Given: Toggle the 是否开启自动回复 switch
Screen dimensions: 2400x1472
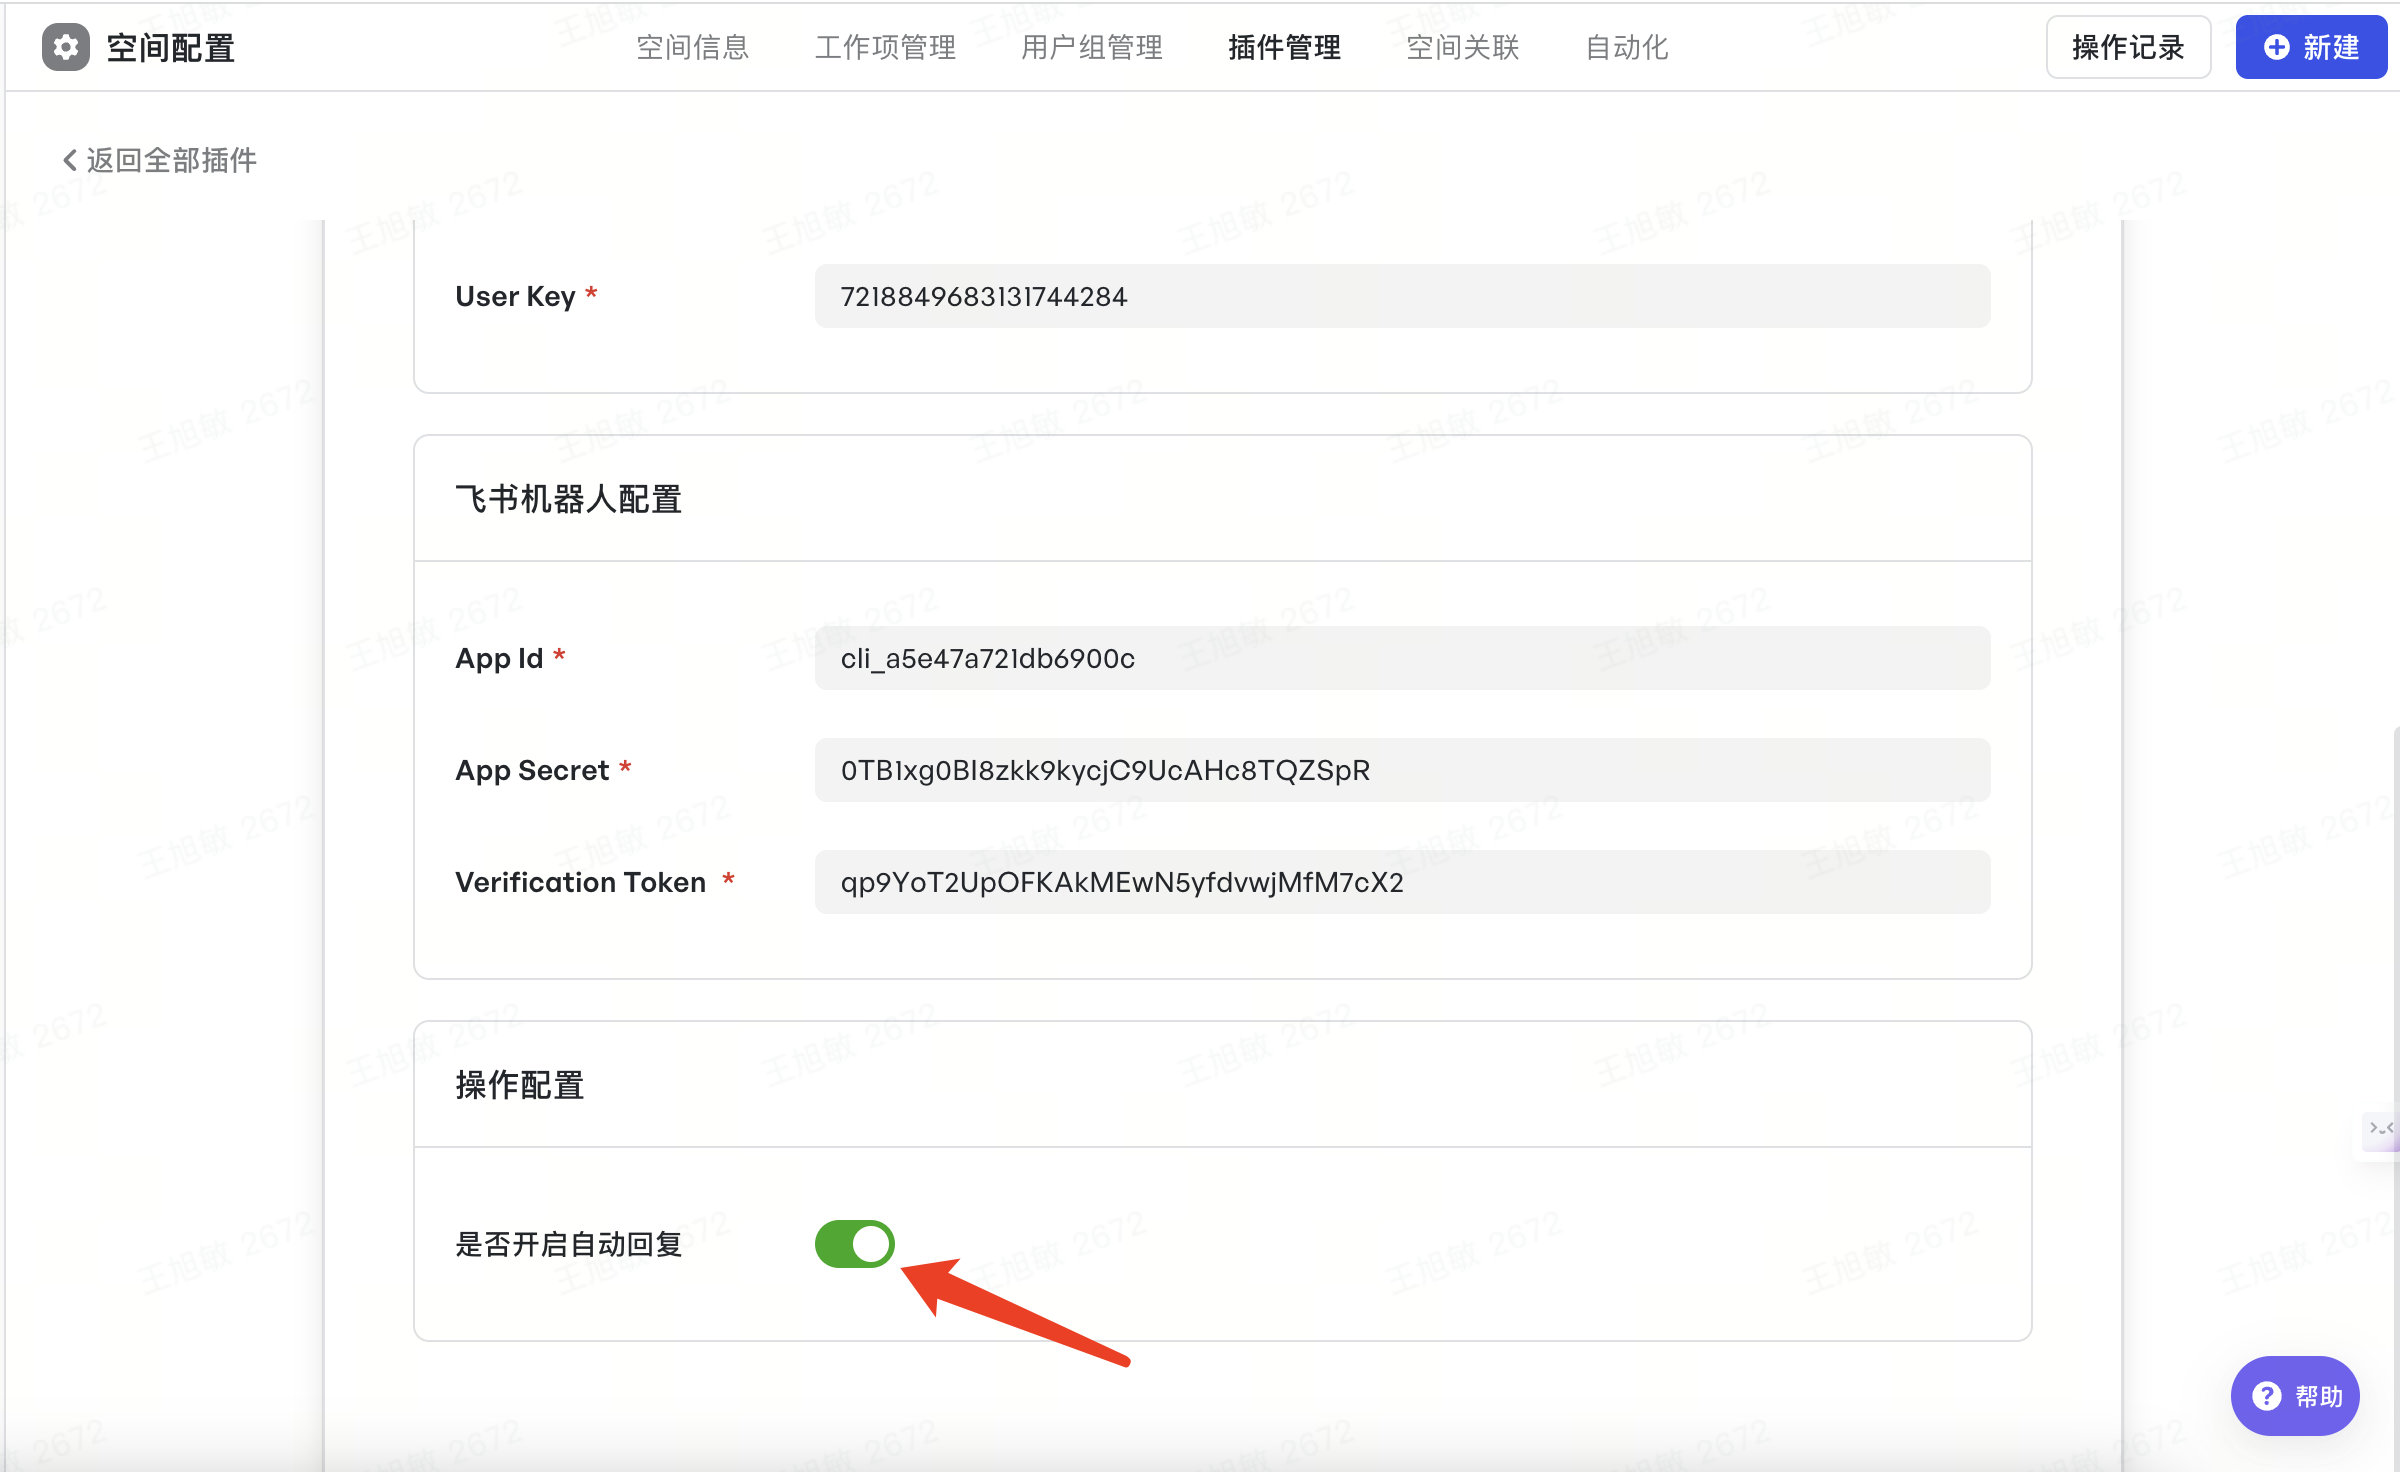Looking at the screenshot, I should point(855,1244).
